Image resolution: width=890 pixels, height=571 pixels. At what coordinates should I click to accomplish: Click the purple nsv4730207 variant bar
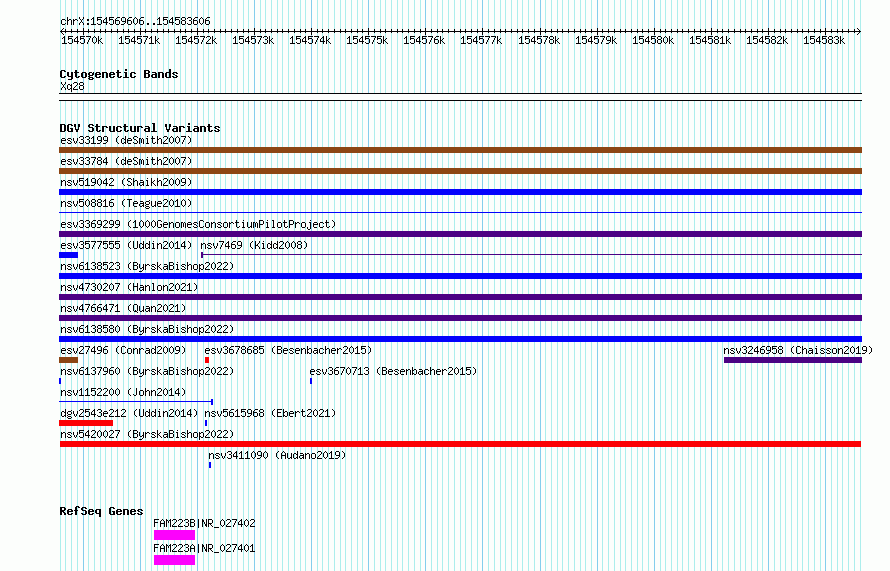(x=460, y=297)
